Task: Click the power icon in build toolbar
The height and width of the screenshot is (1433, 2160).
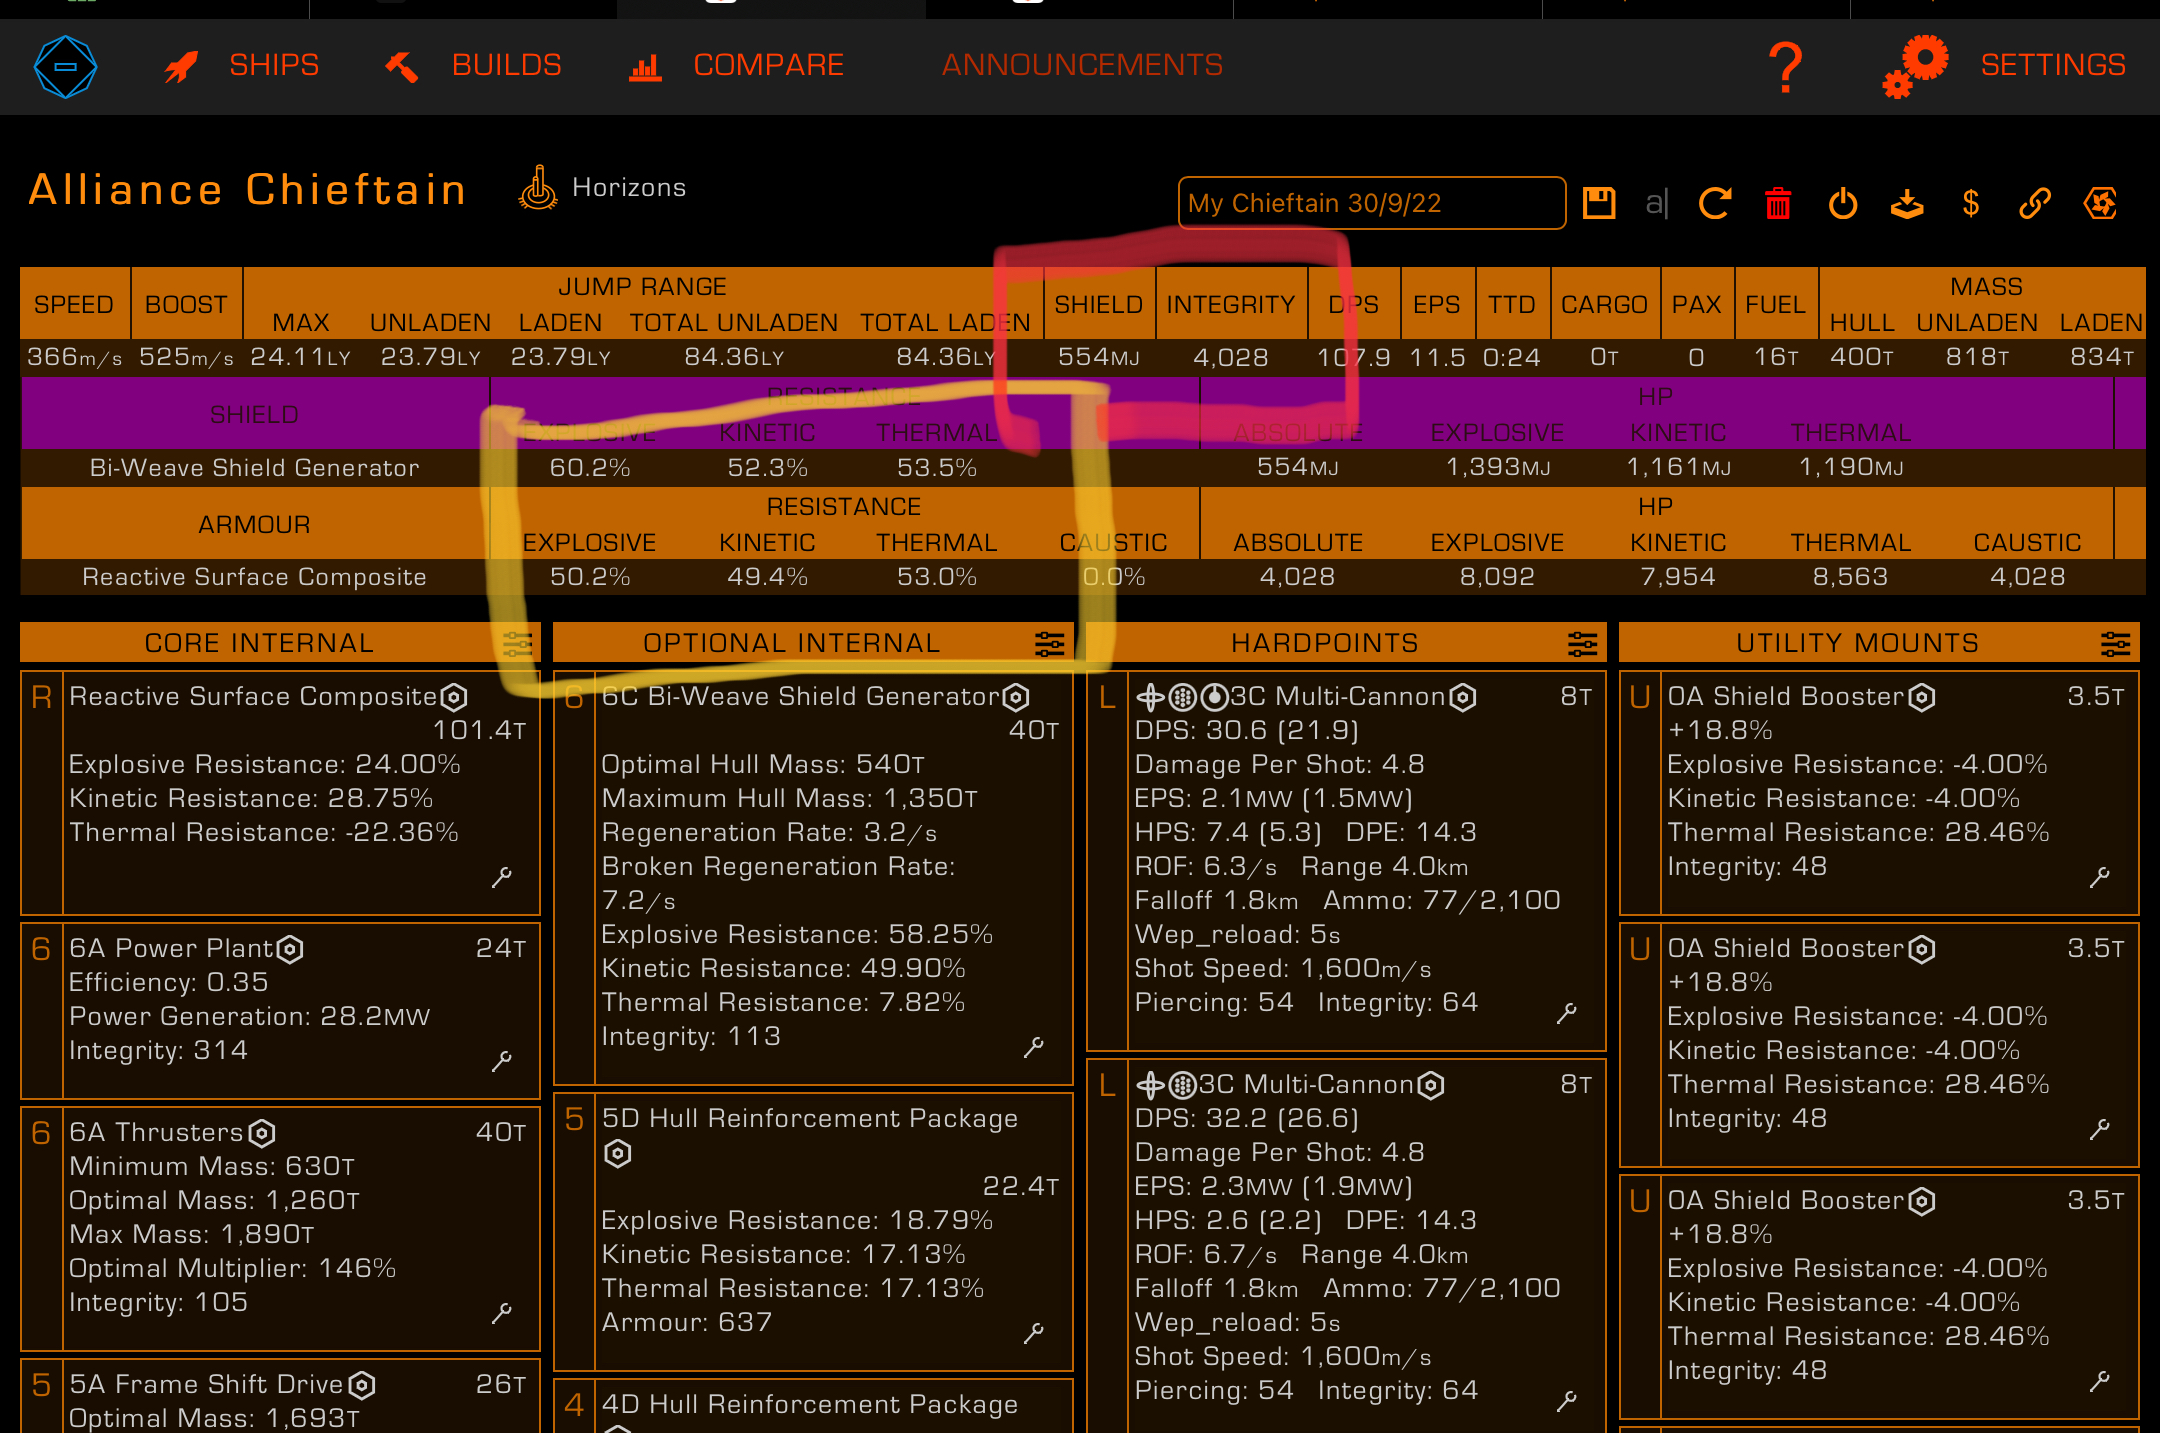Action: (1843, 203)
